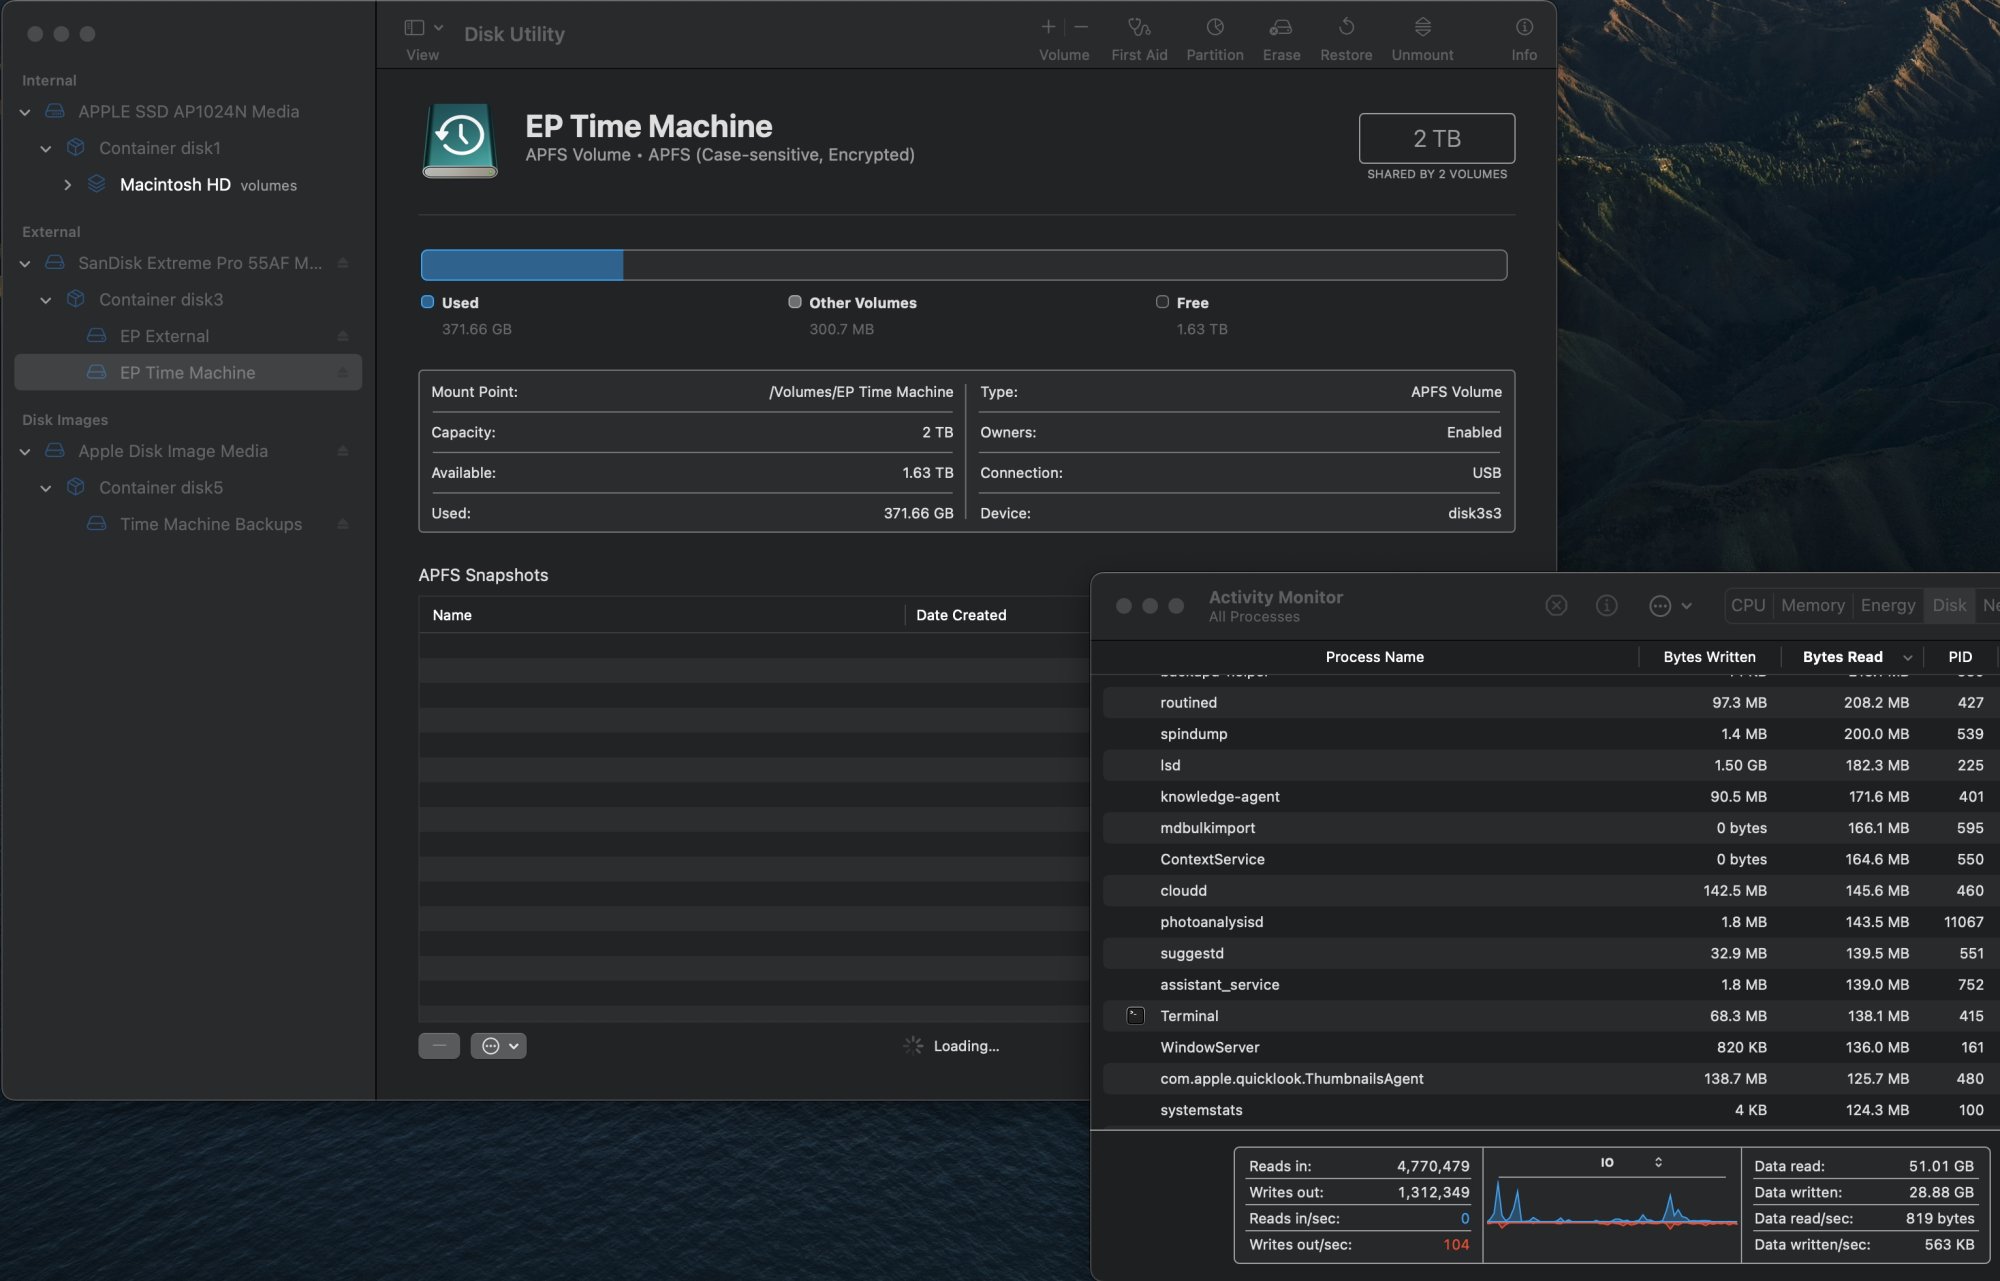Click the inspect process info icon
The height and width of the screenshot is (1281, 2000).
pyautogui.click(x=1606, y=606)
